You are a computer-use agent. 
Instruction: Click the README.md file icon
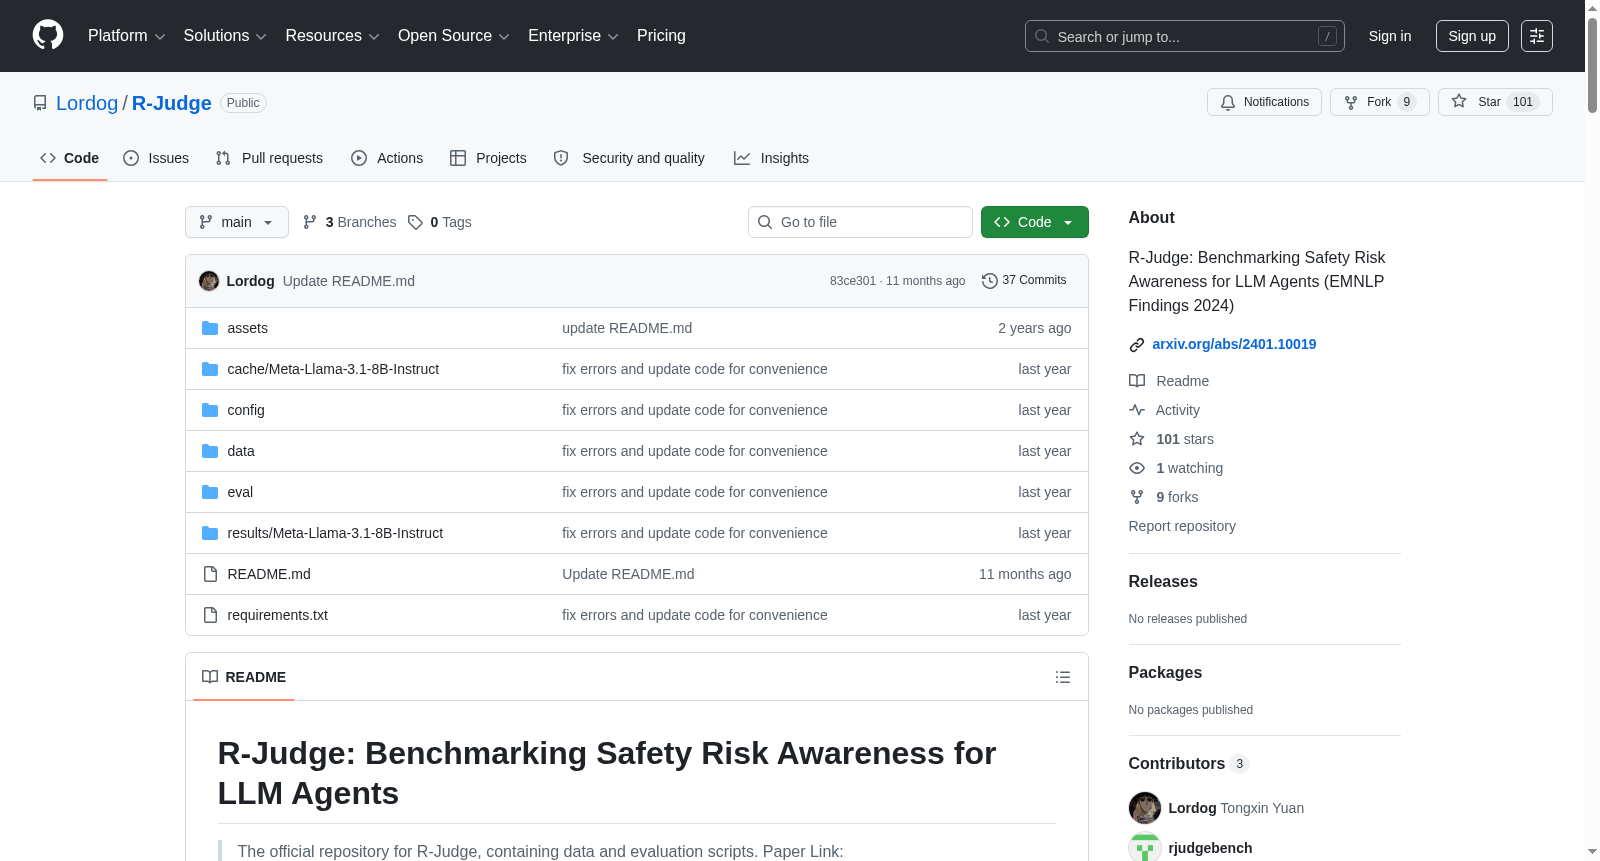[x=210, y=574]
